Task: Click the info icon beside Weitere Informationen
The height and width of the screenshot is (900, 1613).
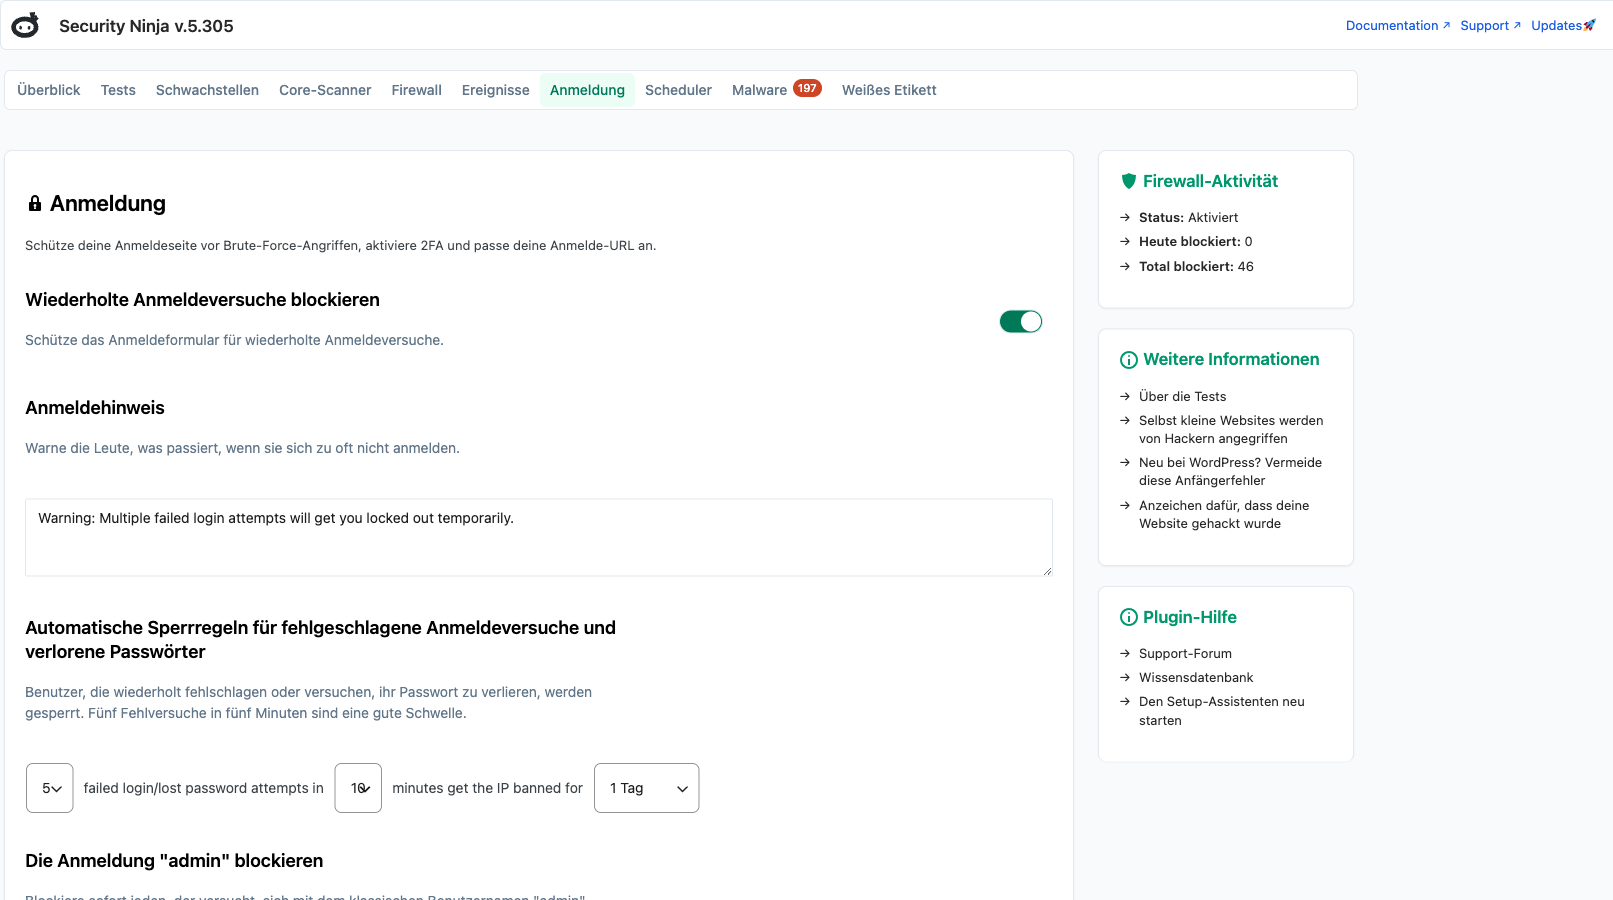Action: pos(1129,360)
